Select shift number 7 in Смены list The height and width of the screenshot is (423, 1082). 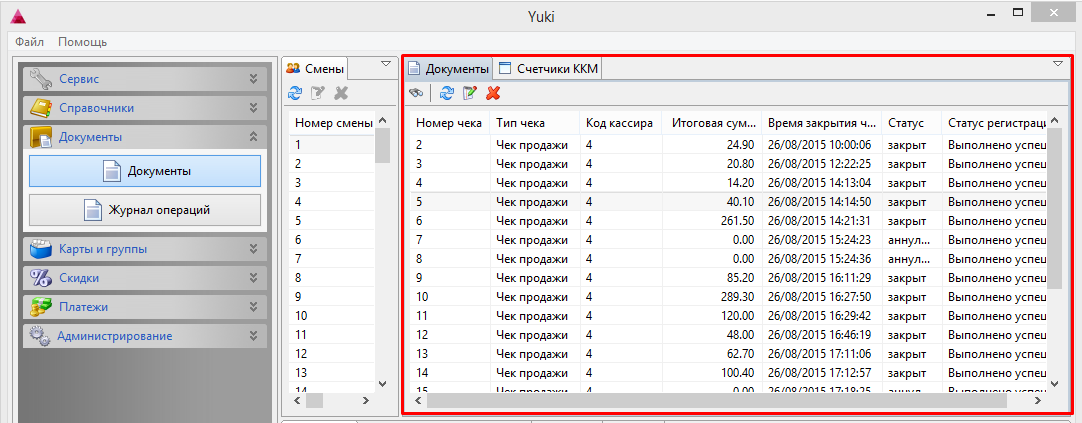click(333, 259)
